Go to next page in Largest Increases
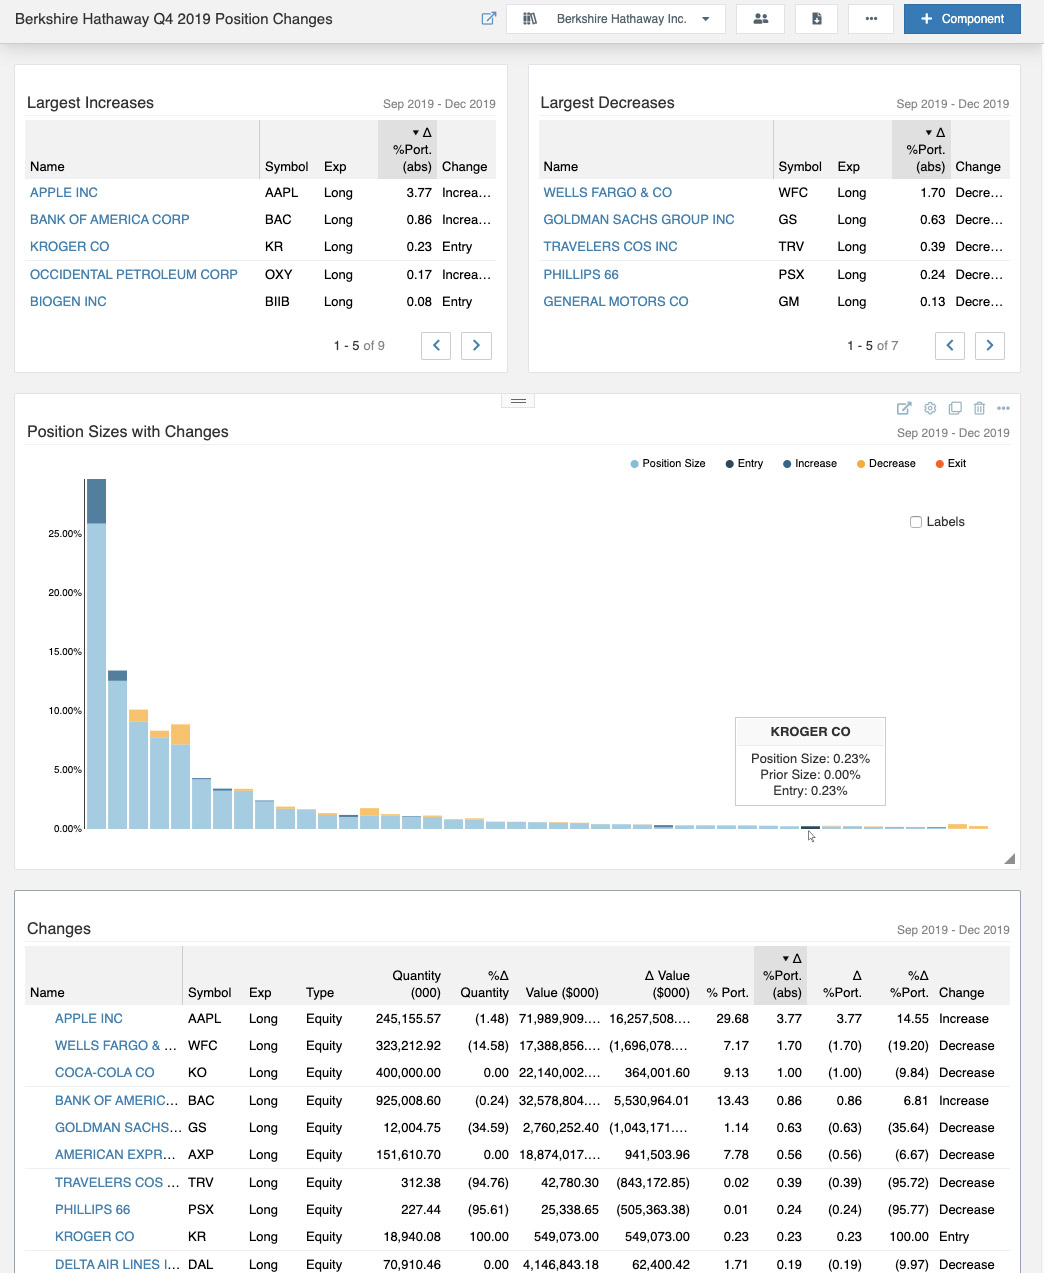Viewport: 1044px width, 1273px height. coord(476,346)
